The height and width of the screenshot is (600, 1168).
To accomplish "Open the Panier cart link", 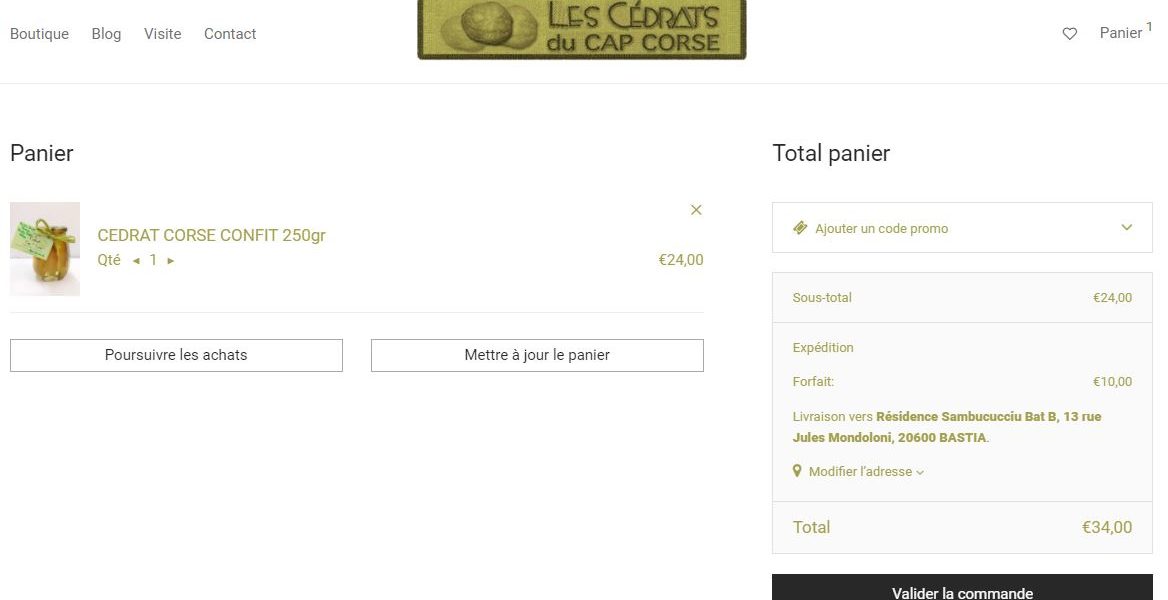I will [x=1121, y=33].
